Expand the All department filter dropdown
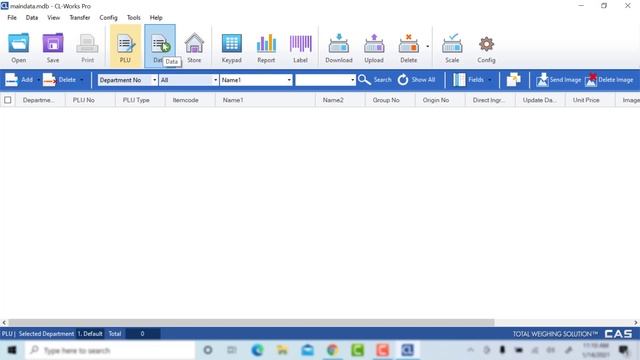The width and height of the screenshot is (640, 360). click(x=216, y=80)
